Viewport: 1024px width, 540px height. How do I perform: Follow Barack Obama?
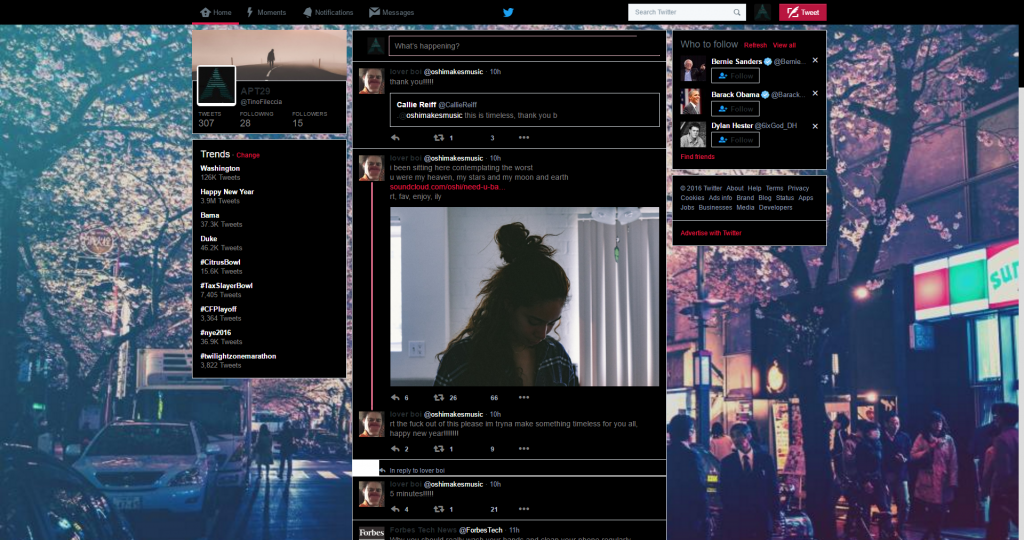tap(735, 108)
